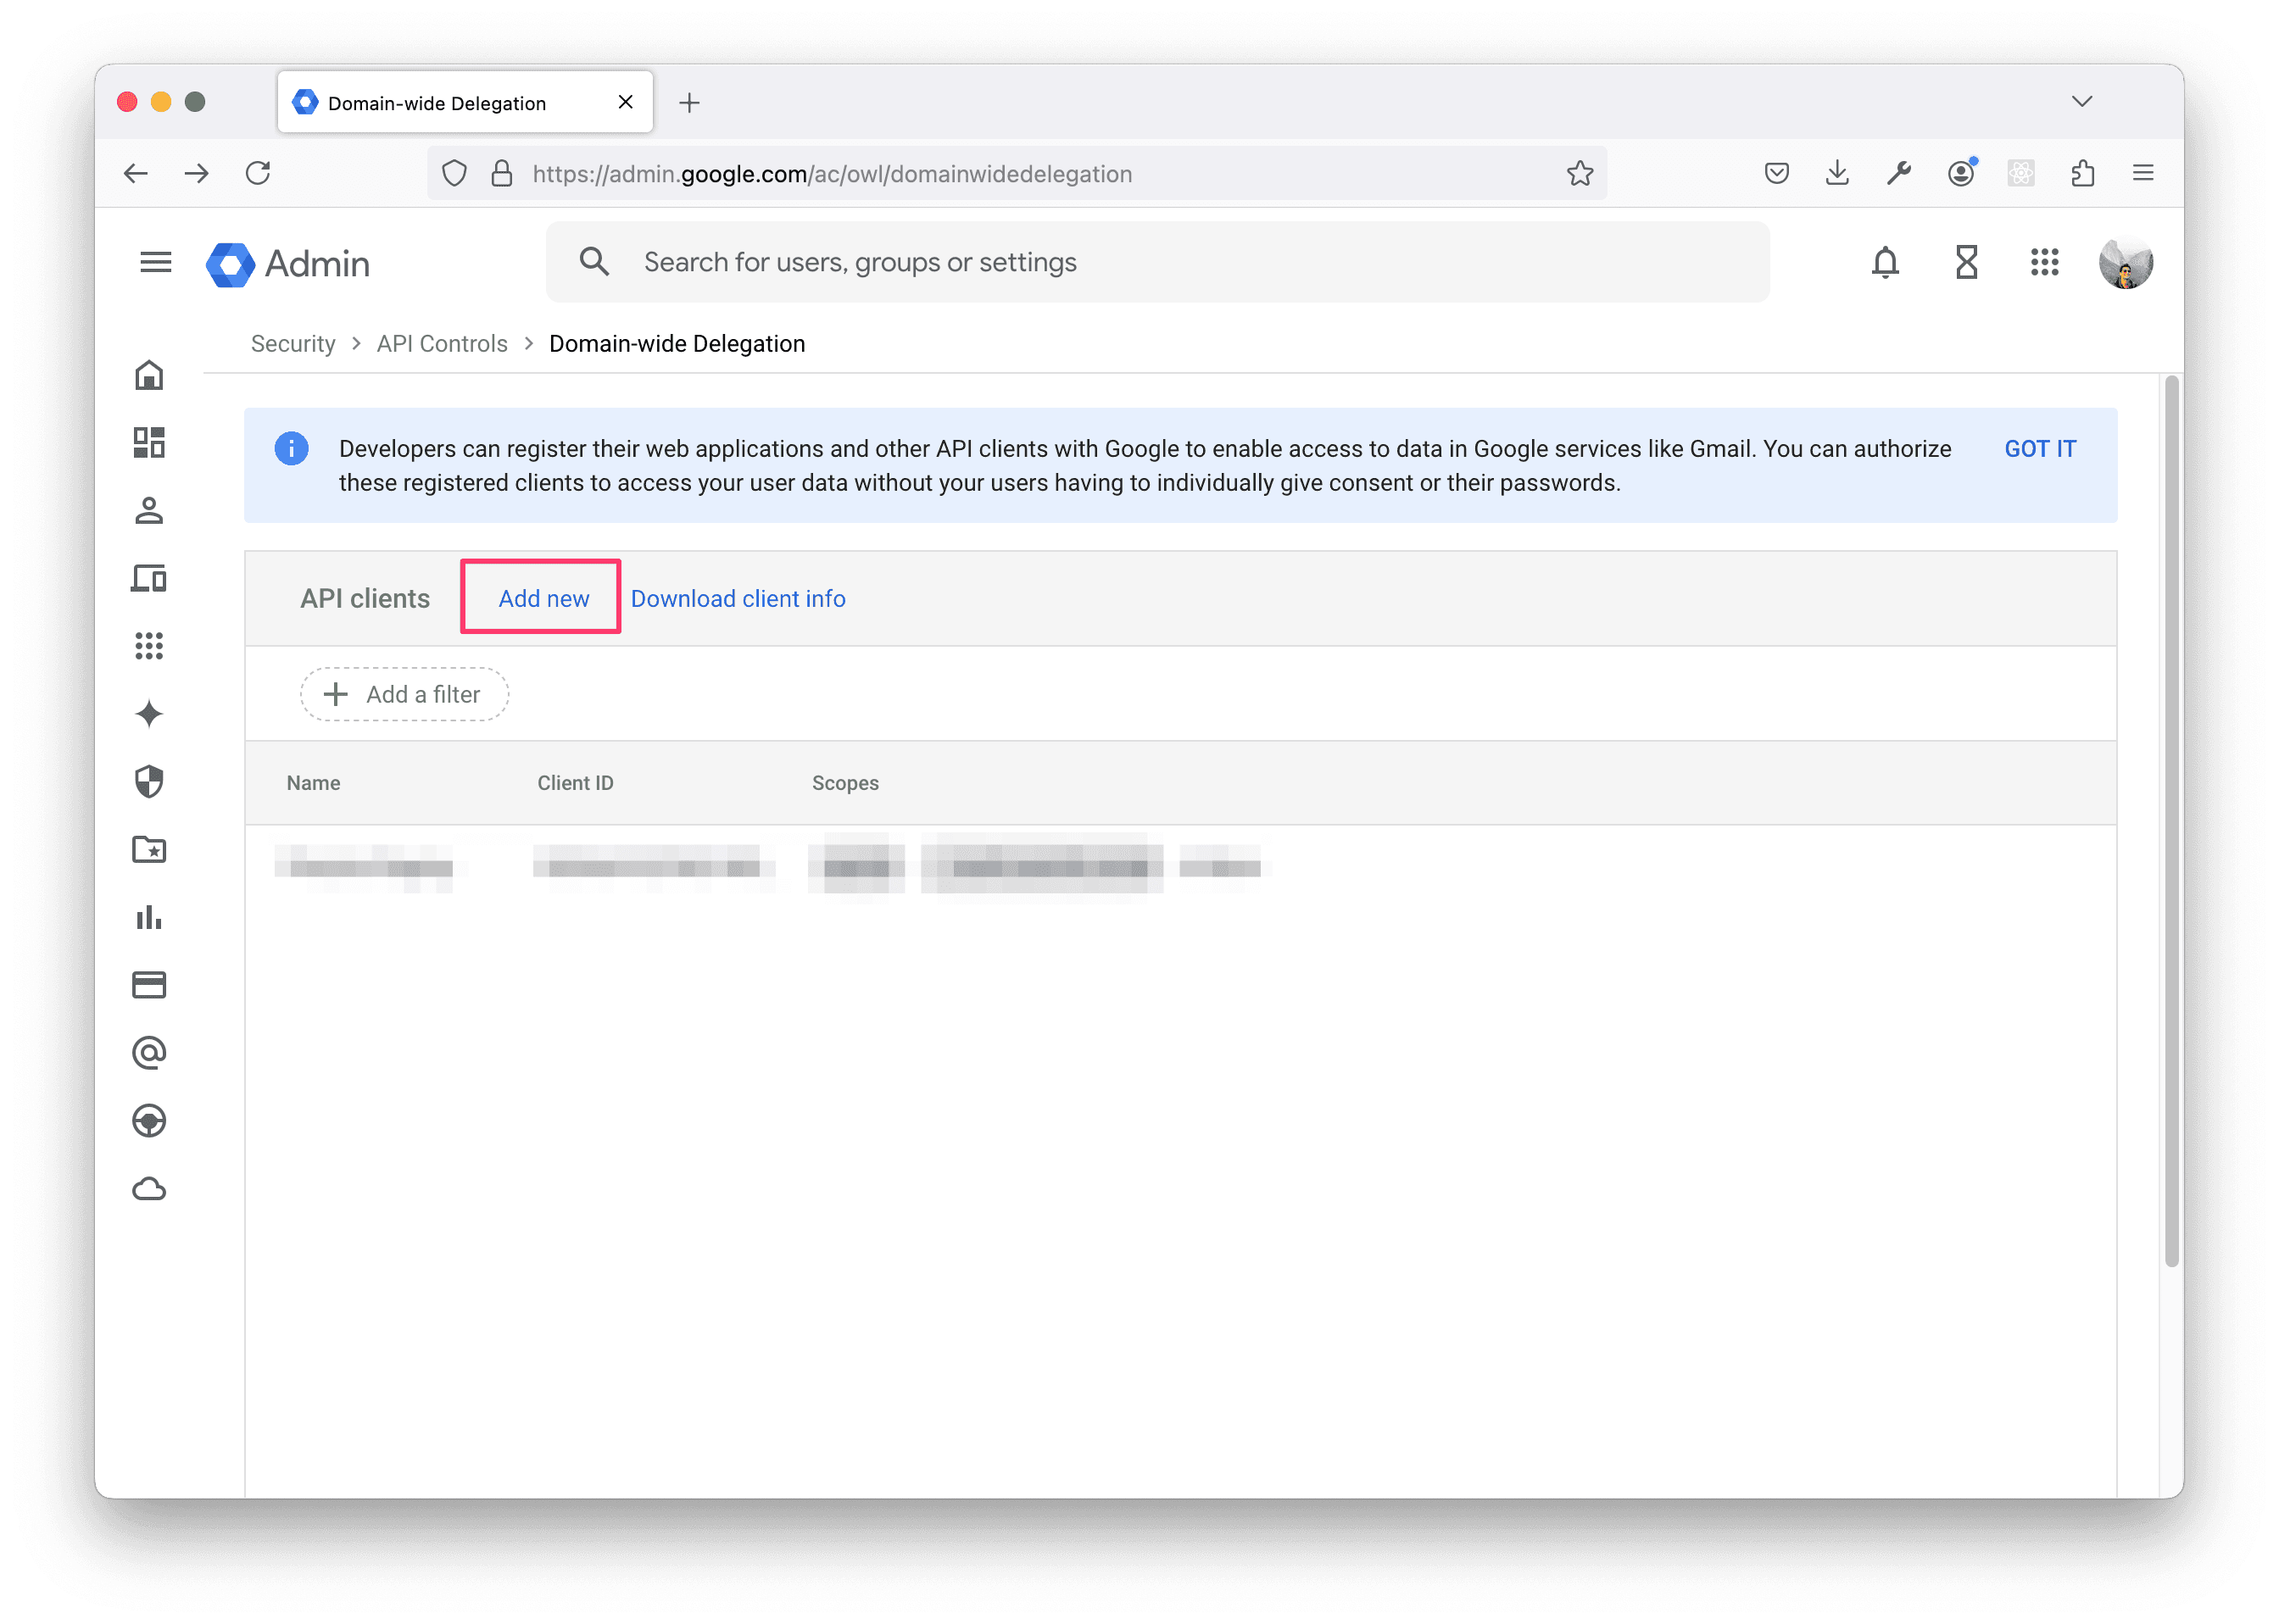This screenshot has height=1624, width=2279.
Task: Open the navigation menu with the hamburger icon
Action: [155, 262]
